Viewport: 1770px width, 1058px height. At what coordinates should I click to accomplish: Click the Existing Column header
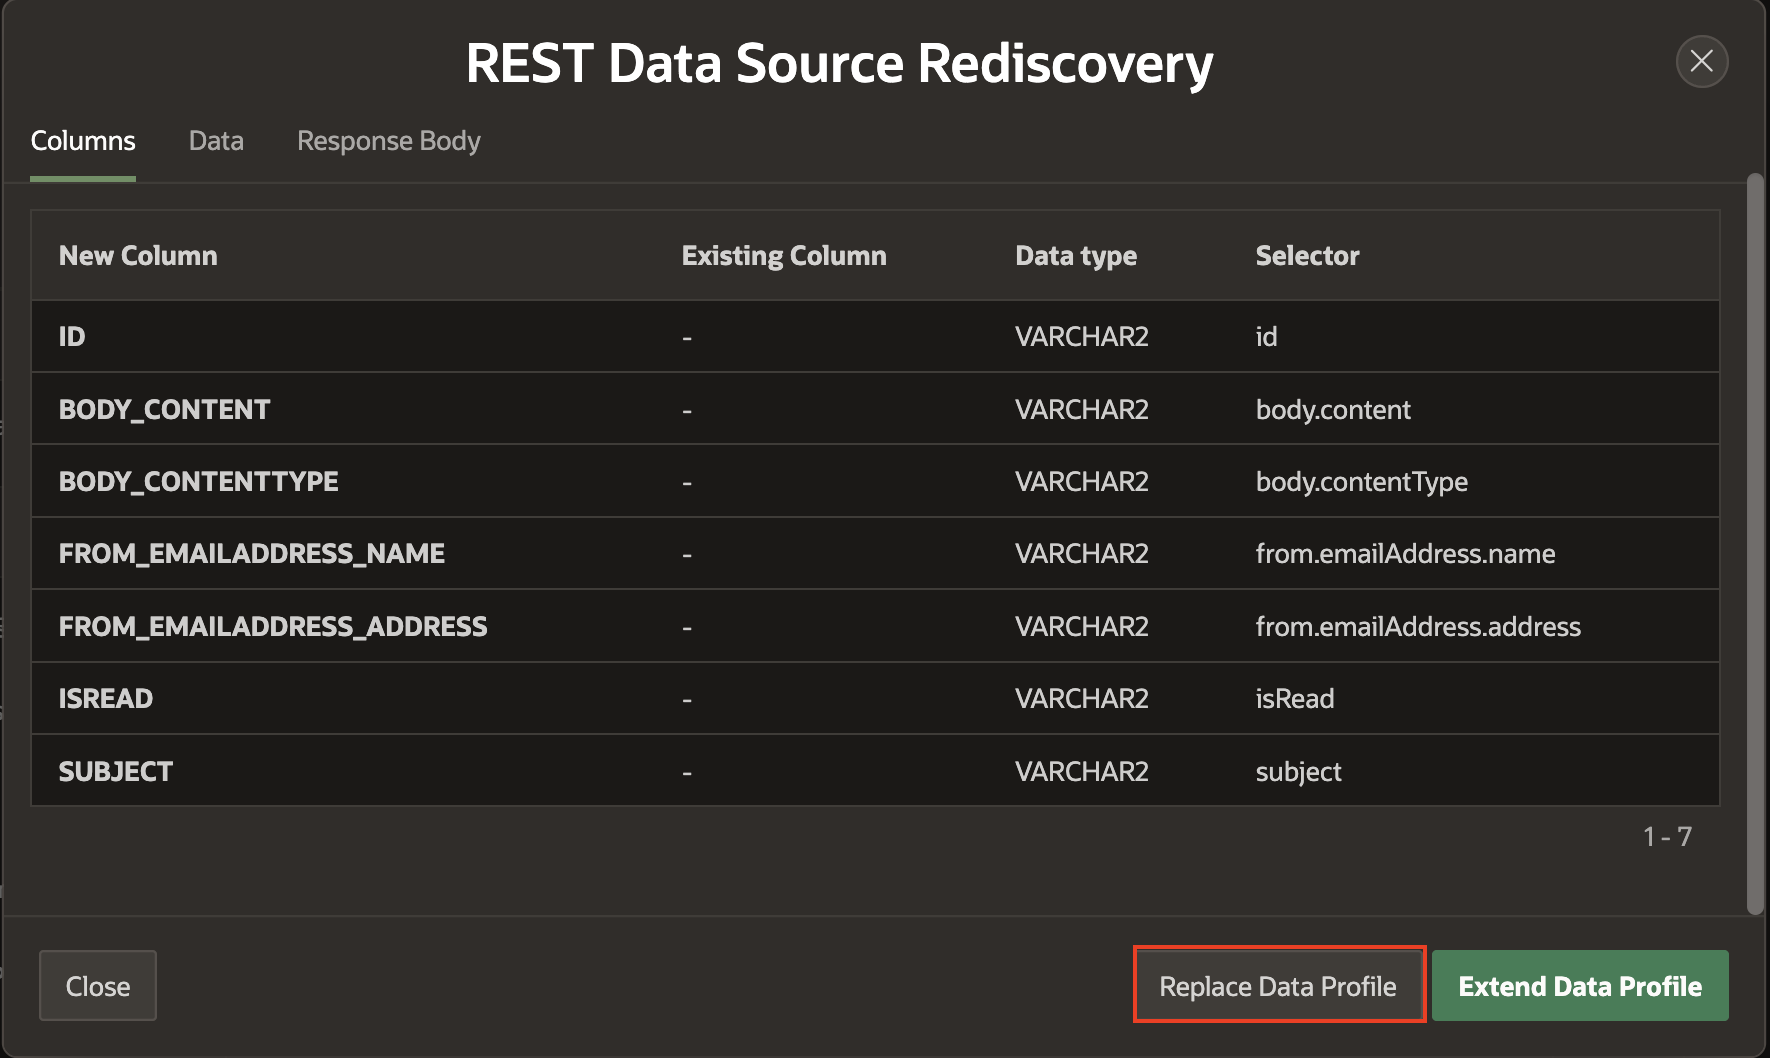783,256
